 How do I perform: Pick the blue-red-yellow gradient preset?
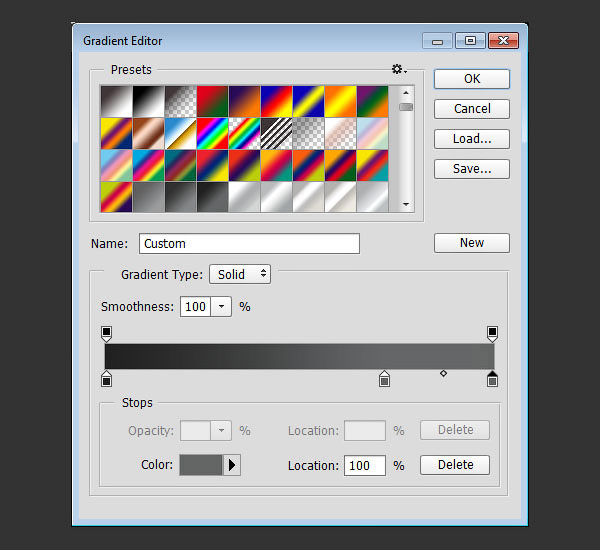[x=276, y=101]
